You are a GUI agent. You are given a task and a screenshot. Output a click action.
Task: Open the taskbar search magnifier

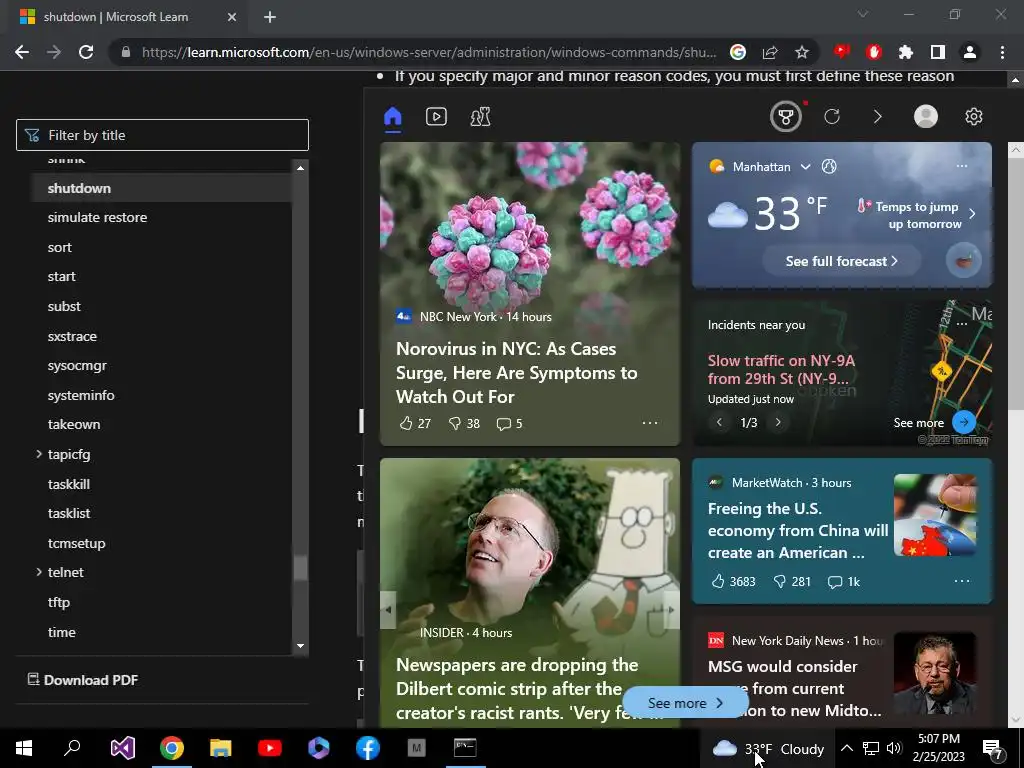[72, 748]
